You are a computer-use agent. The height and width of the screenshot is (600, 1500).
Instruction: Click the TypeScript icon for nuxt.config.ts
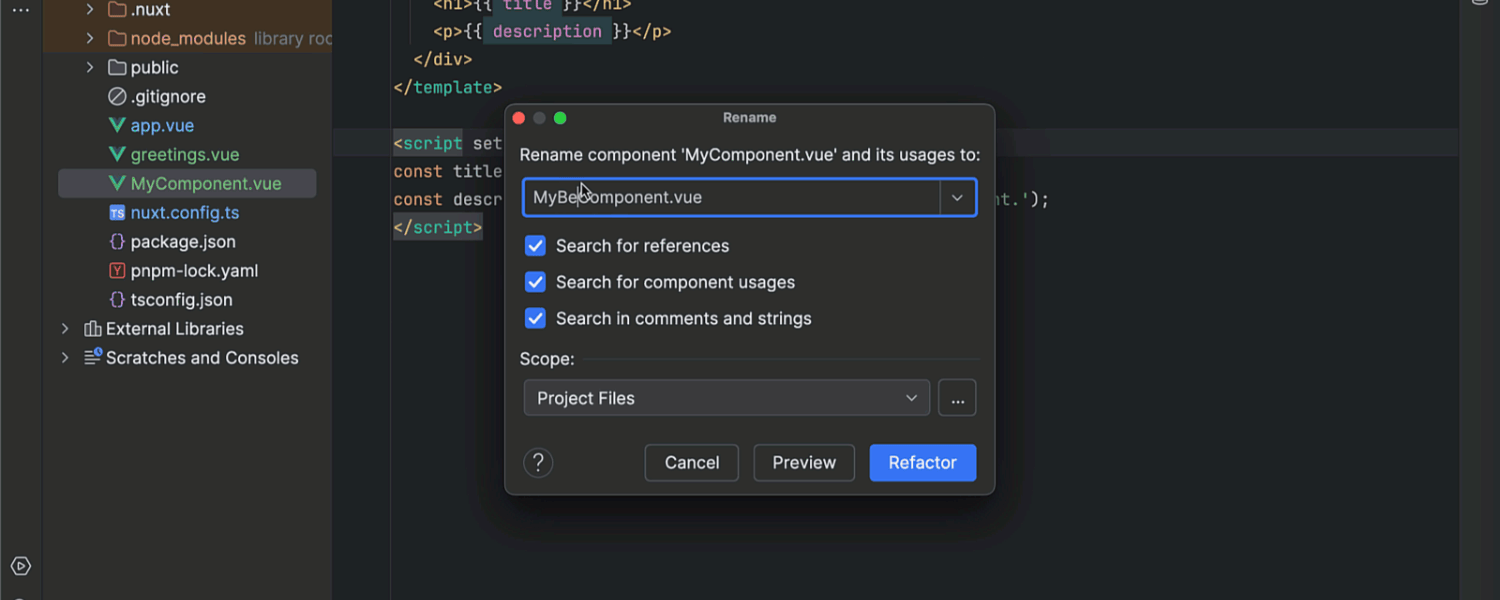coord(117,213)
